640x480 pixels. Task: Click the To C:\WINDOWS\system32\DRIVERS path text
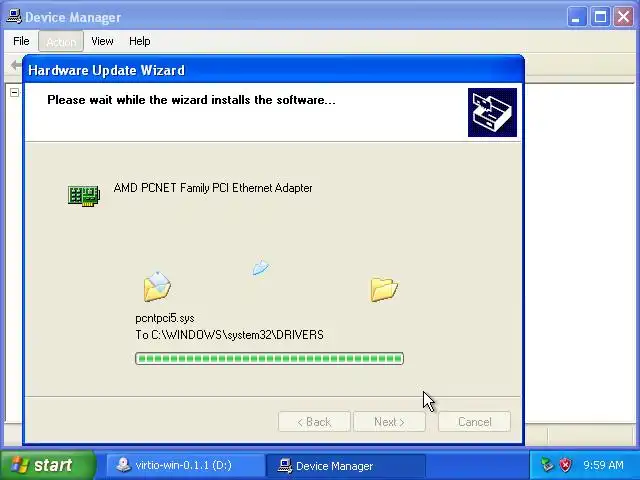coord(229,335)
